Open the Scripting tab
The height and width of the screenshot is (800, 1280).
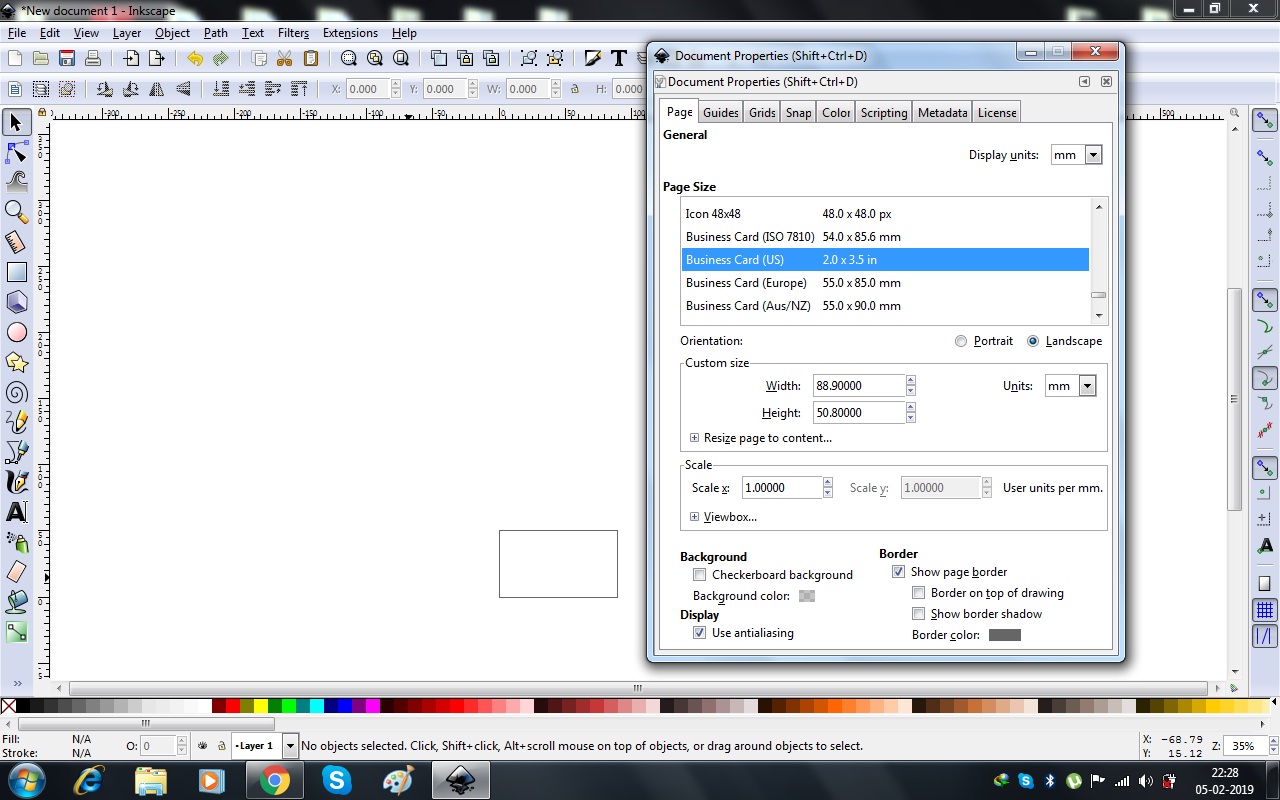[884, 113]
